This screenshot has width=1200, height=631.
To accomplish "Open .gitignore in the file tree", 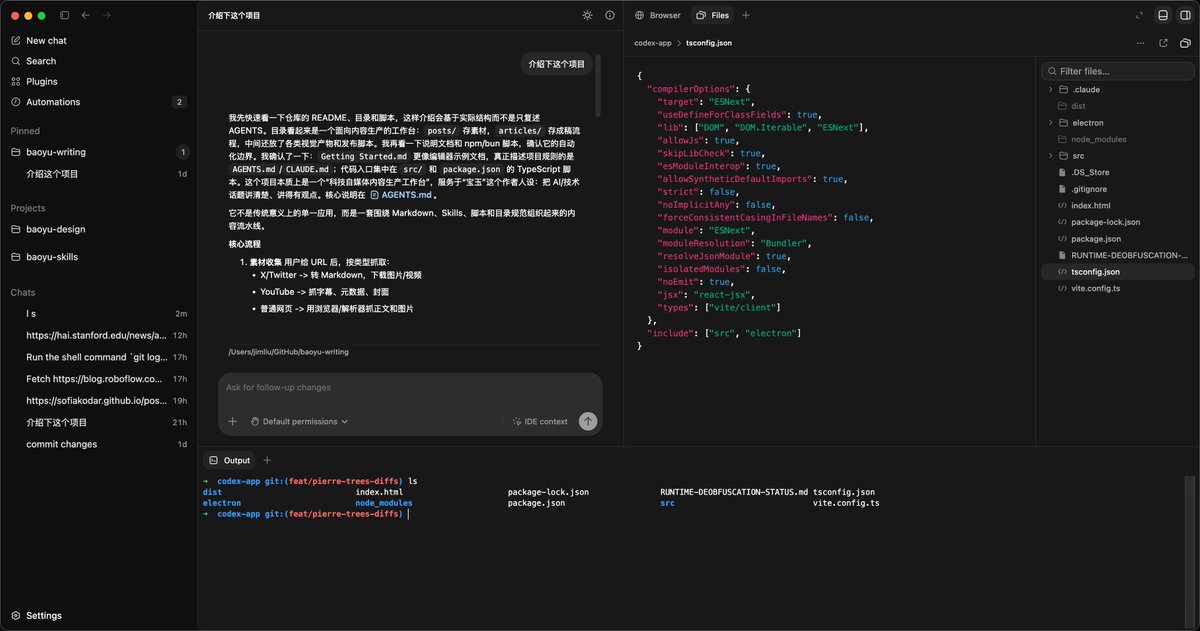I will coord(1118,189).
